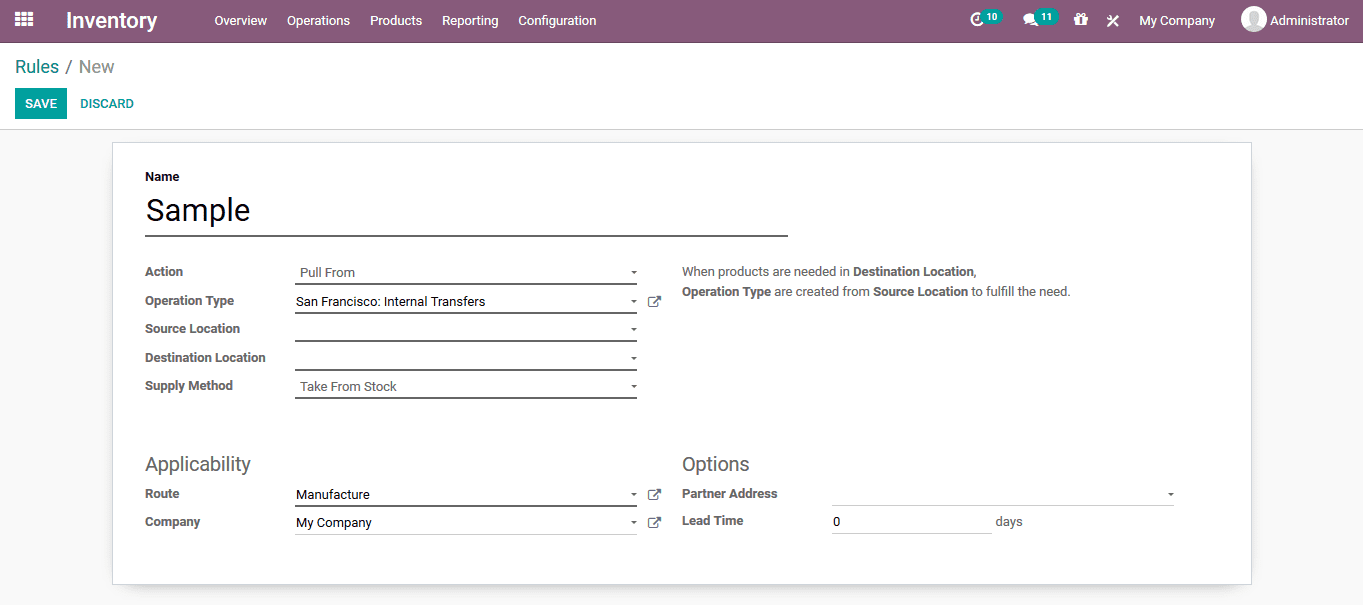Discard the current changes
Screen dimensions: 1363x605
[x=106, y=103]
